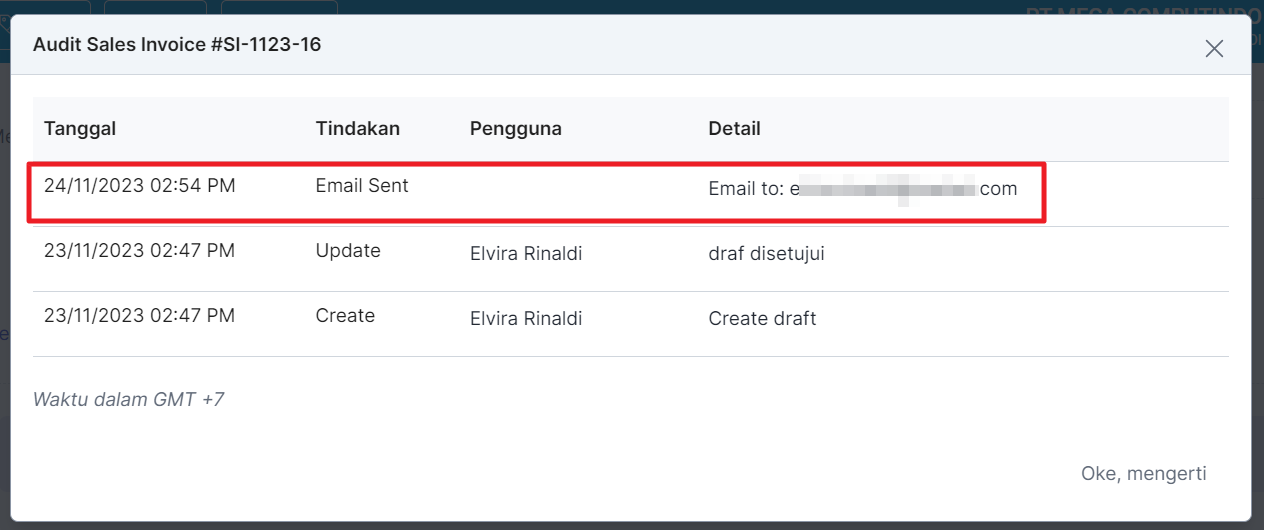Click the Email Sent action entry
1264x530 pixels.
[x=362, y=185]
